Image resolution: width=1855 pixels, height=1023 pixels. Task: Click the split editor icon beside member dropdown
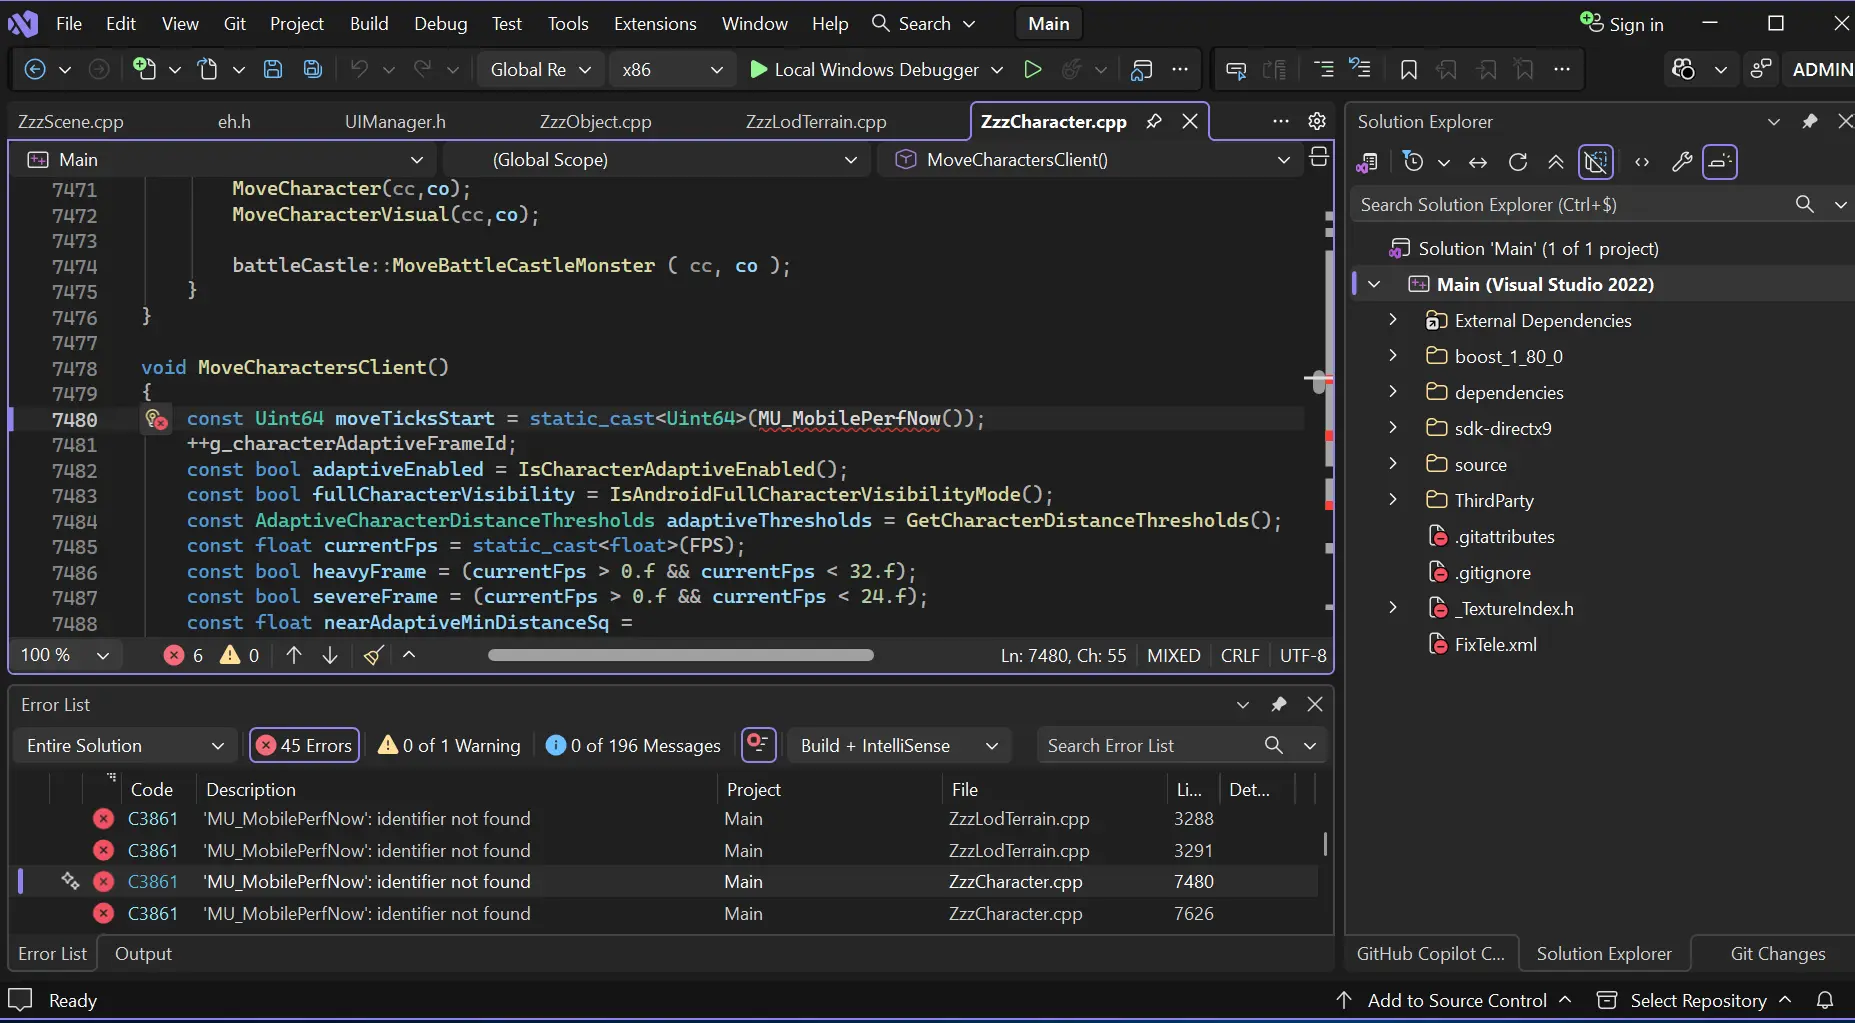pyautogui.click(x=1319, y=157)
